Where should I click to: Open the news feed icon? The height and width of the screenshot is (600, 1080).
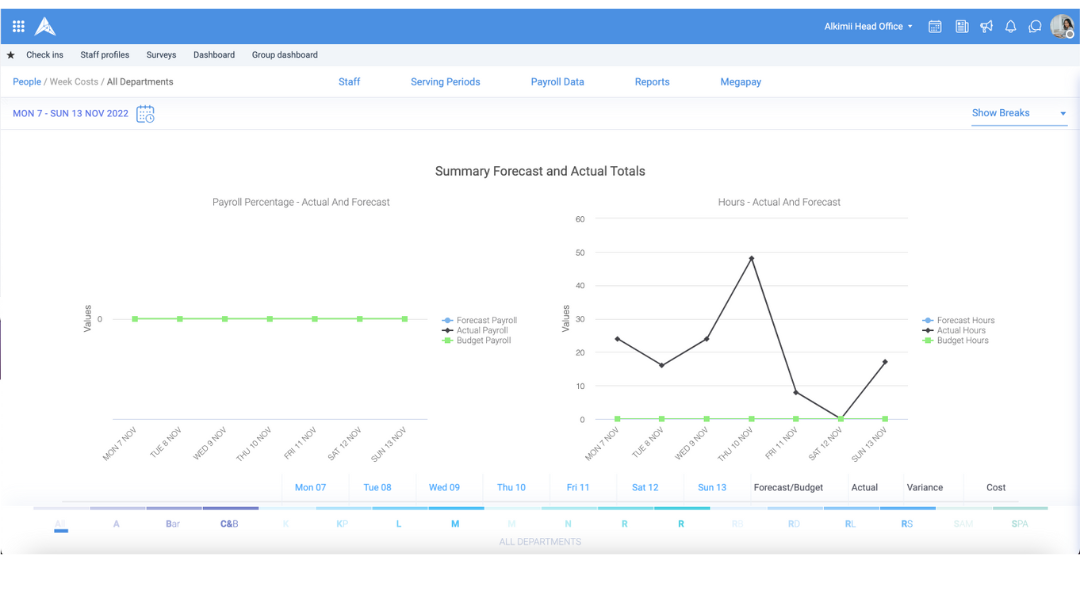coord(961,26)
